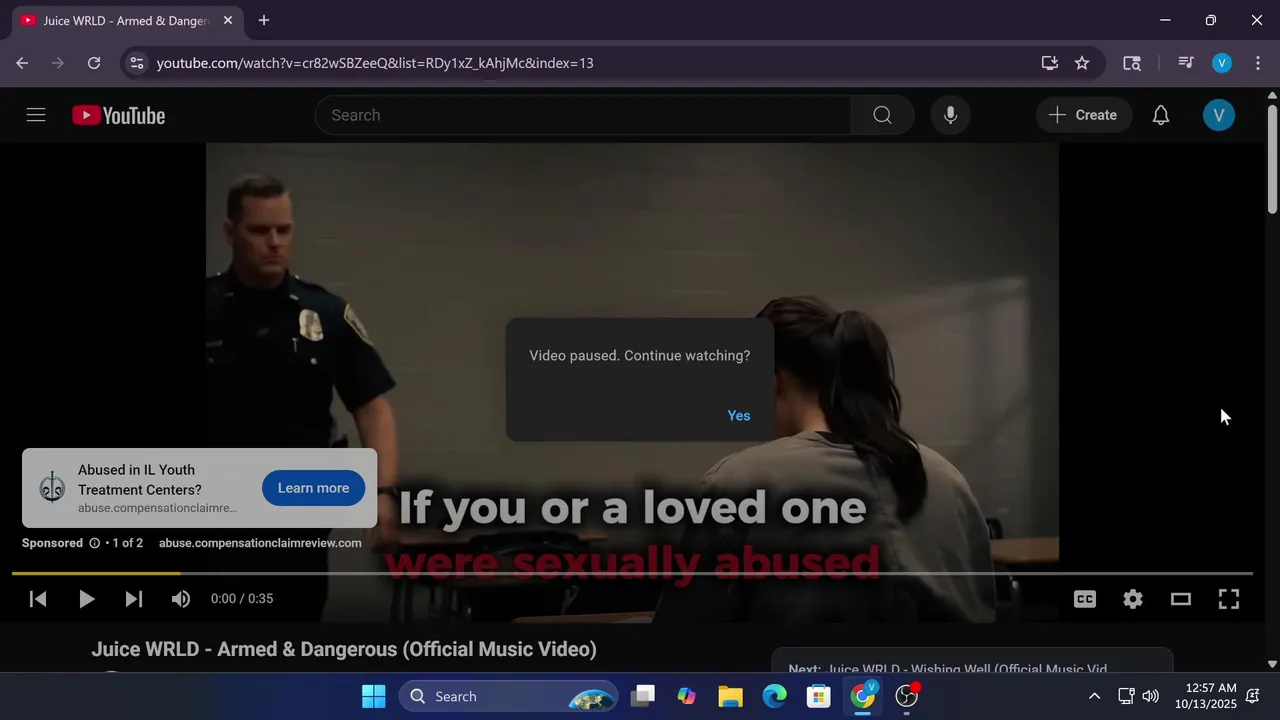1280x720 pixels.
Task: Play the paused video
Action: coord(86,599)
